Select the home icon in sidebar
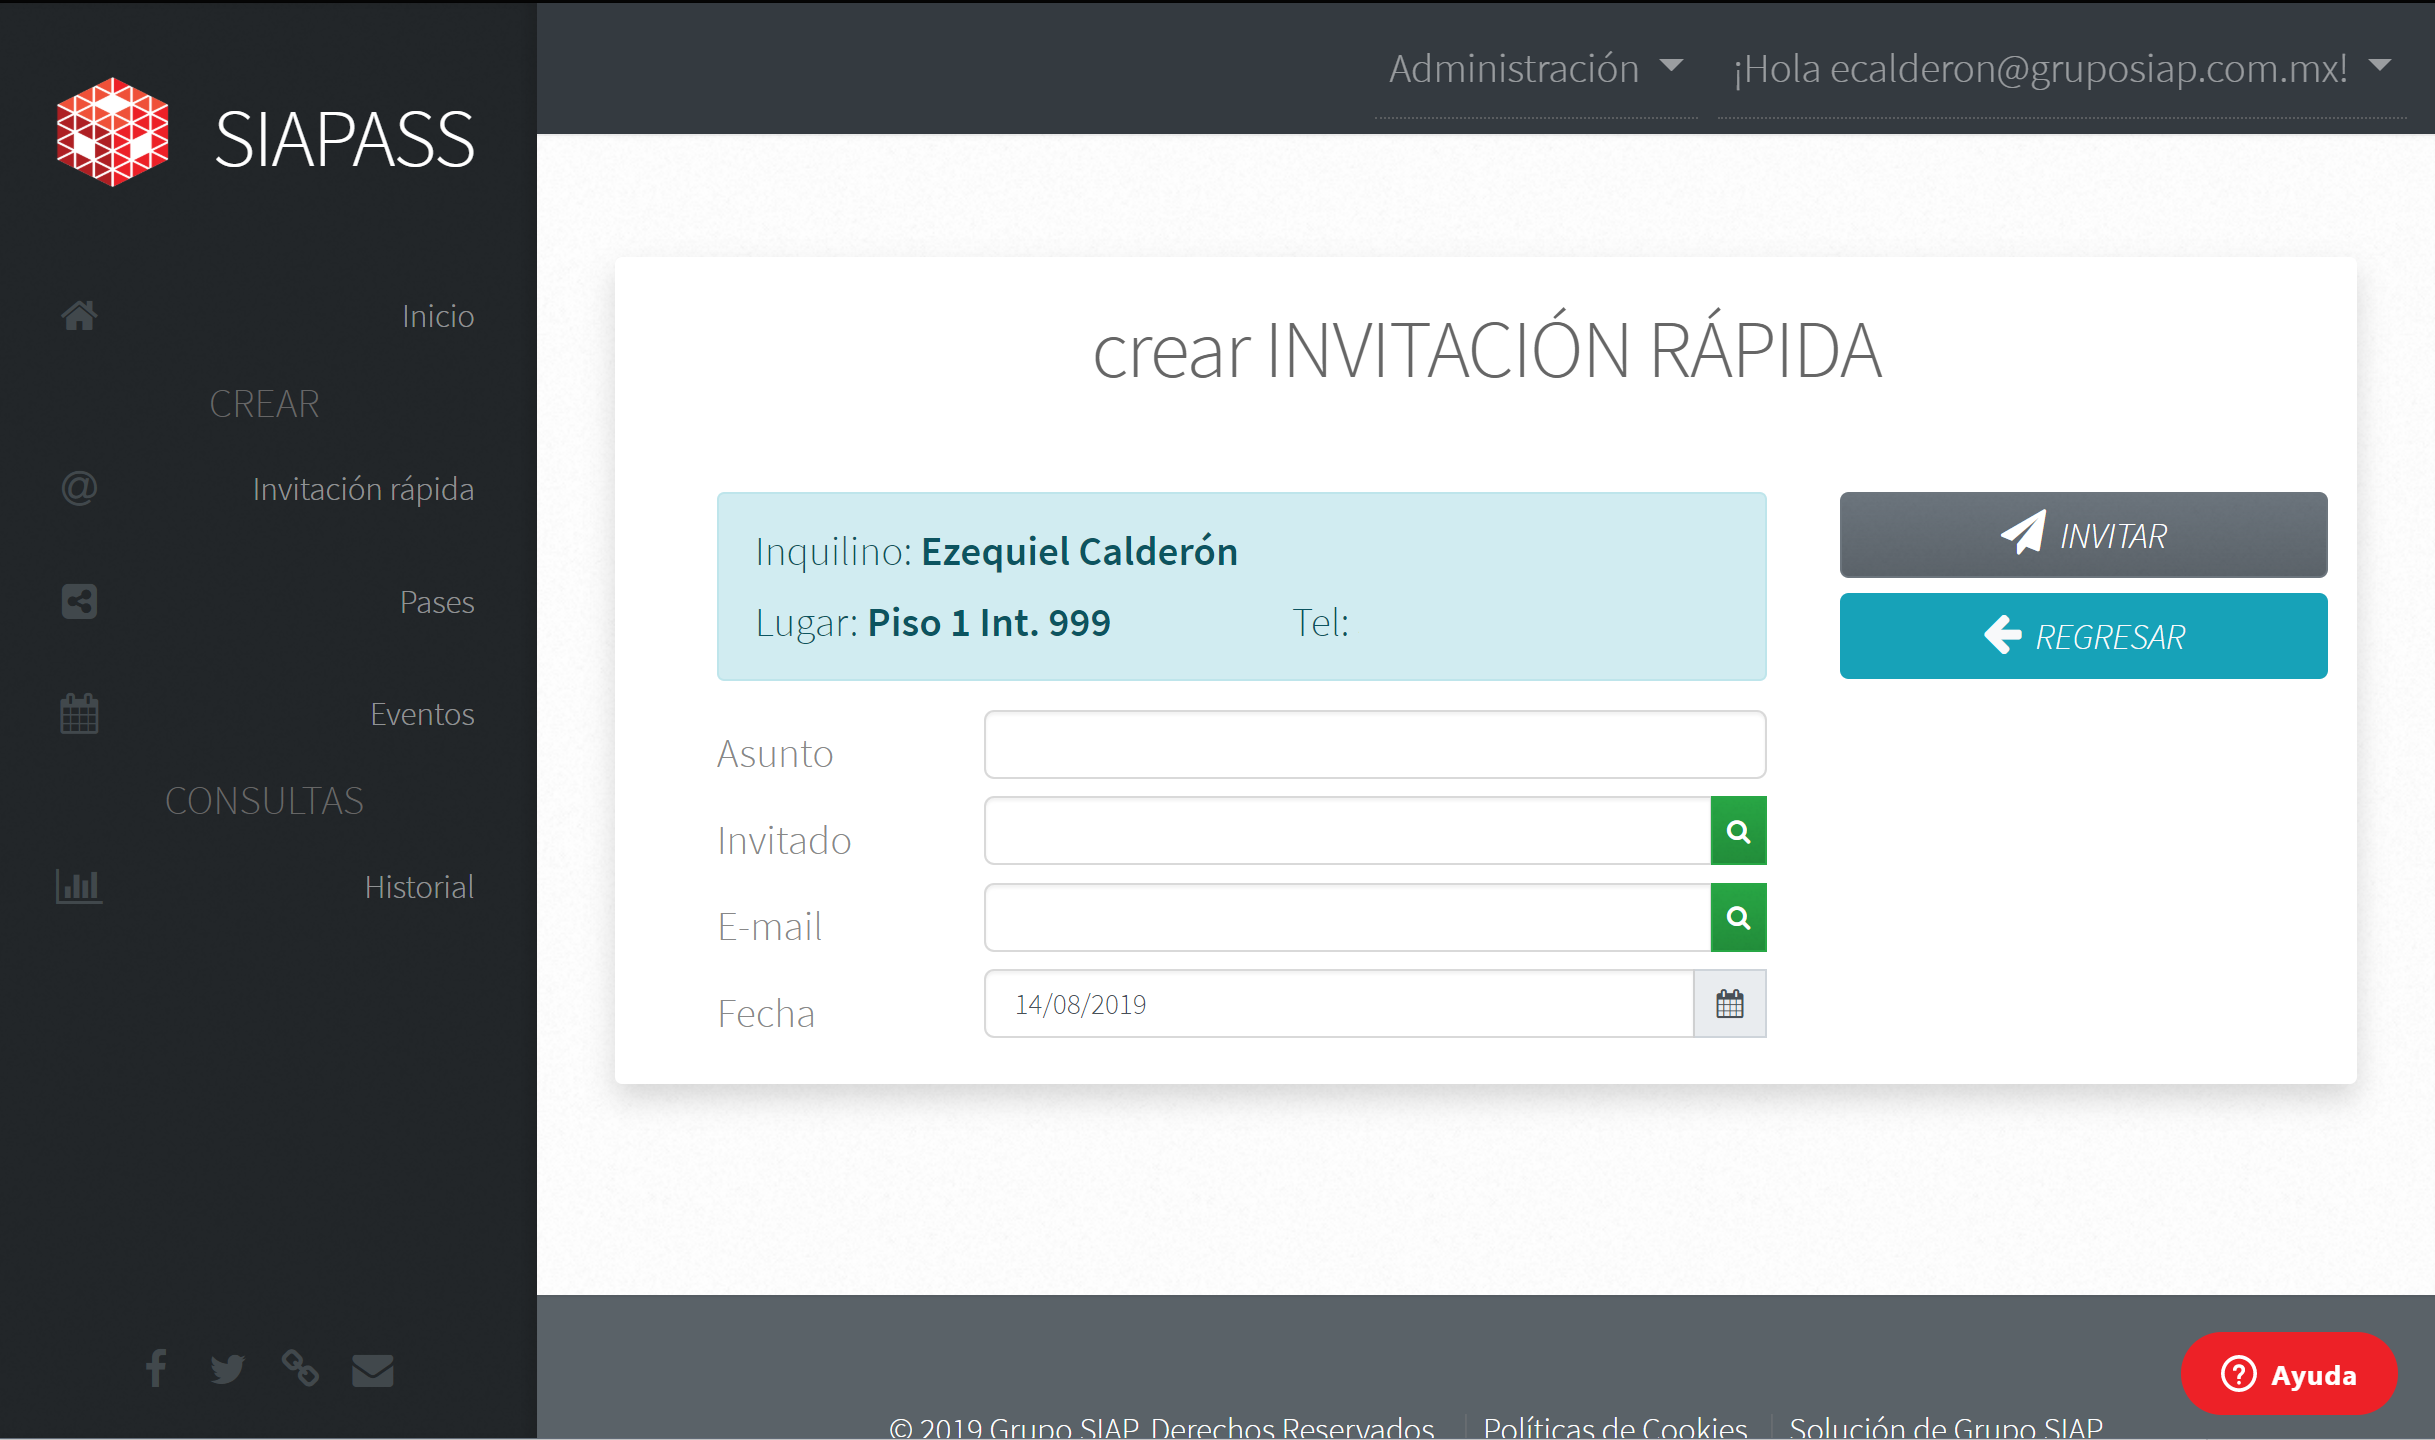Screen dimensions: 2435x1440 [x=79, y=315]
